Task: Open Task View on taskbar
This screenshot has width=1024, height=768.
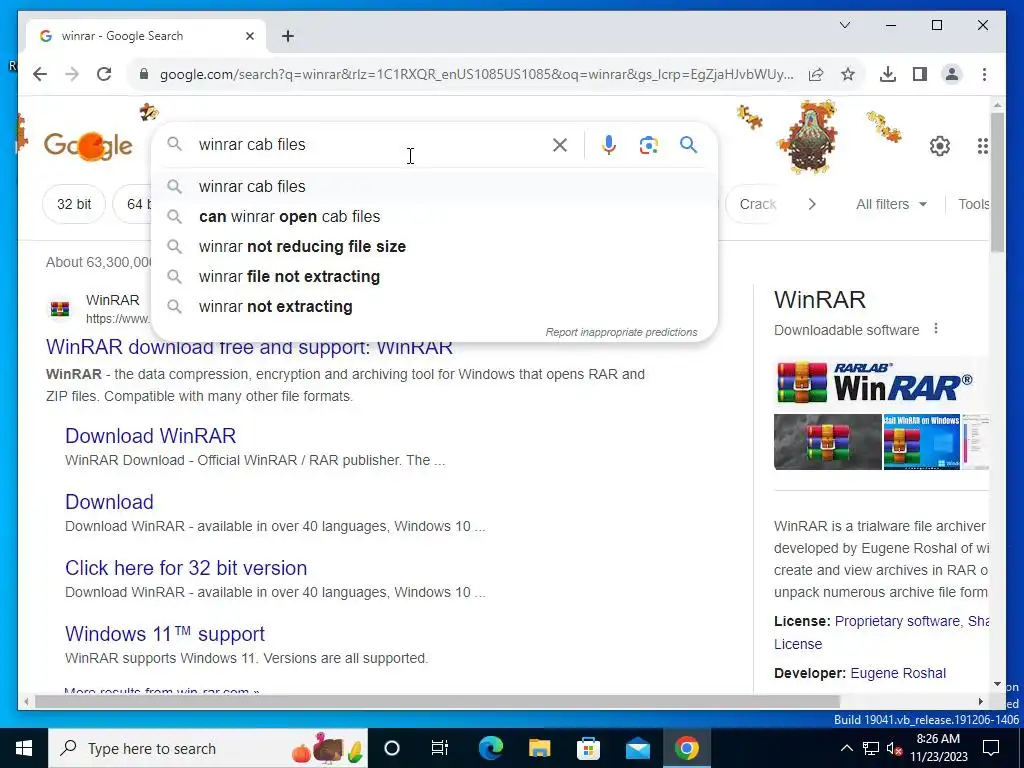Action: [x=440, y=748]
